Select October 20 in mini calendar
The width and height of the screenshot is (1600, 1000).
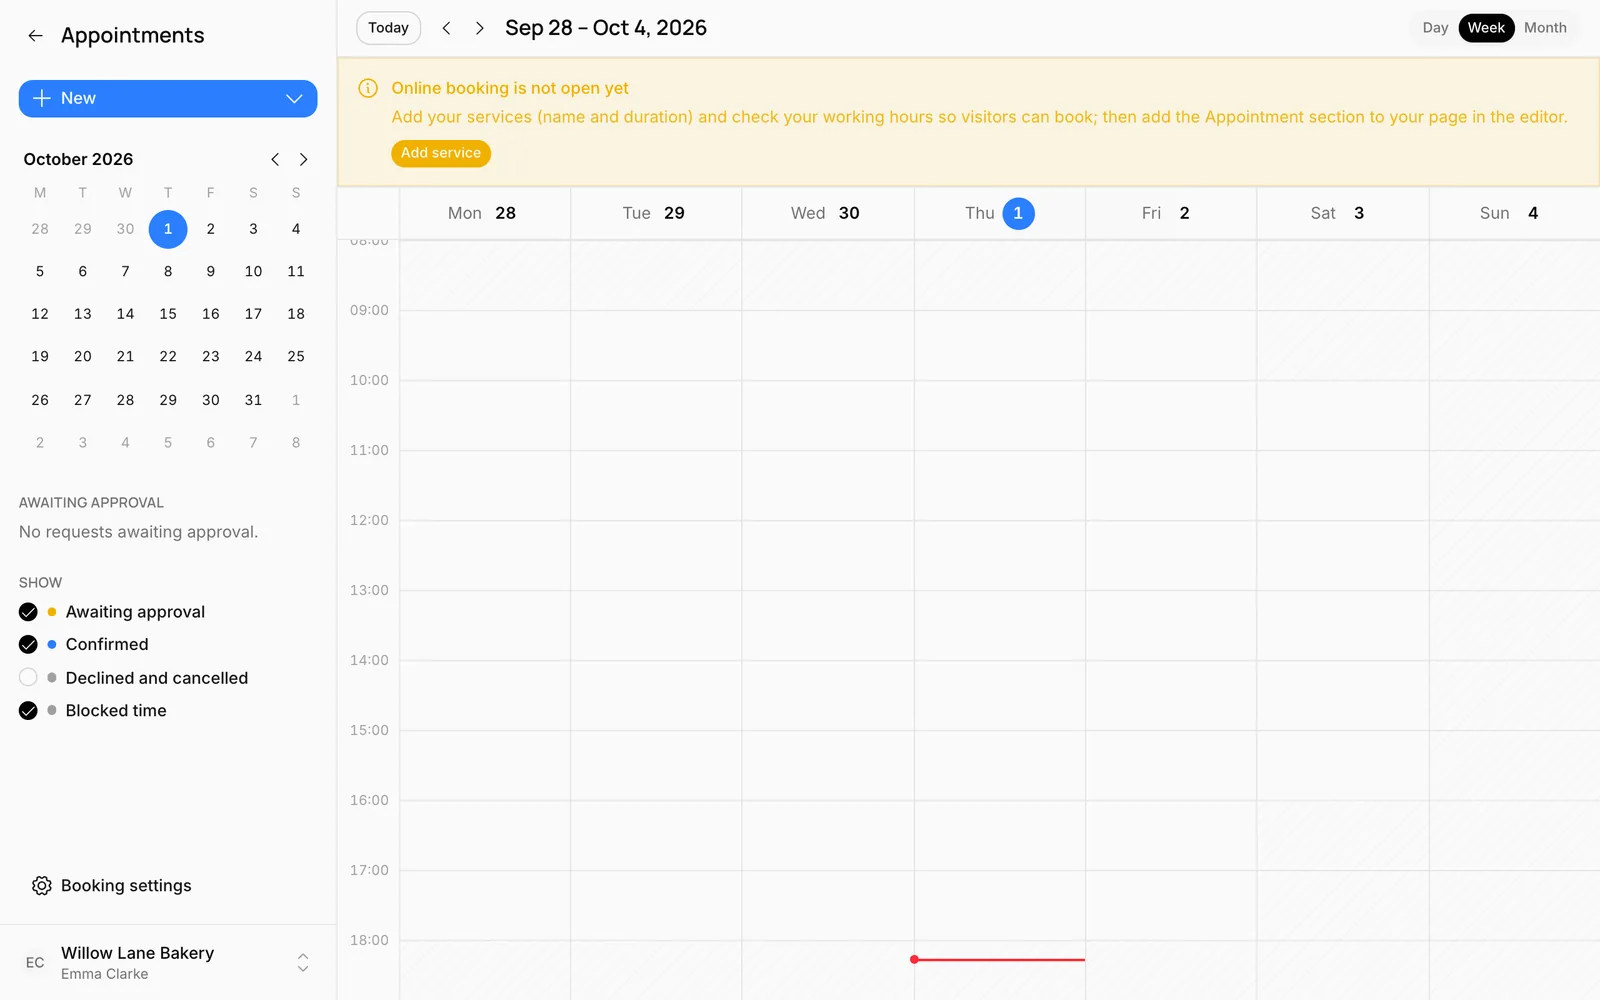tap(83, 356)
